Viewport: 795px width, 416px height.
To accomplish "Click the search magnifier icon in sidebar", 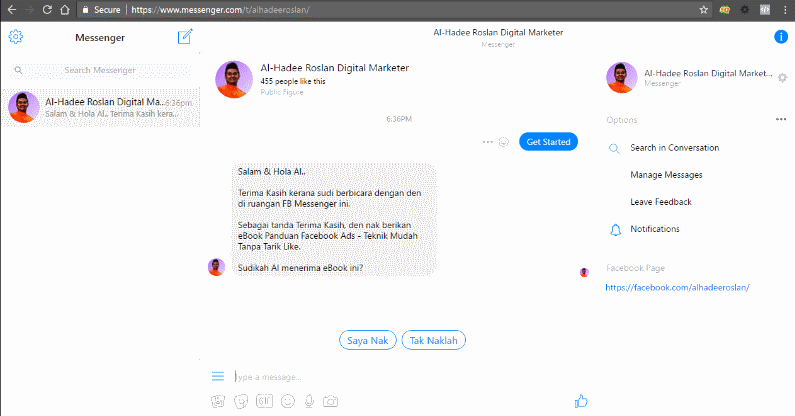I will [18, 70].
